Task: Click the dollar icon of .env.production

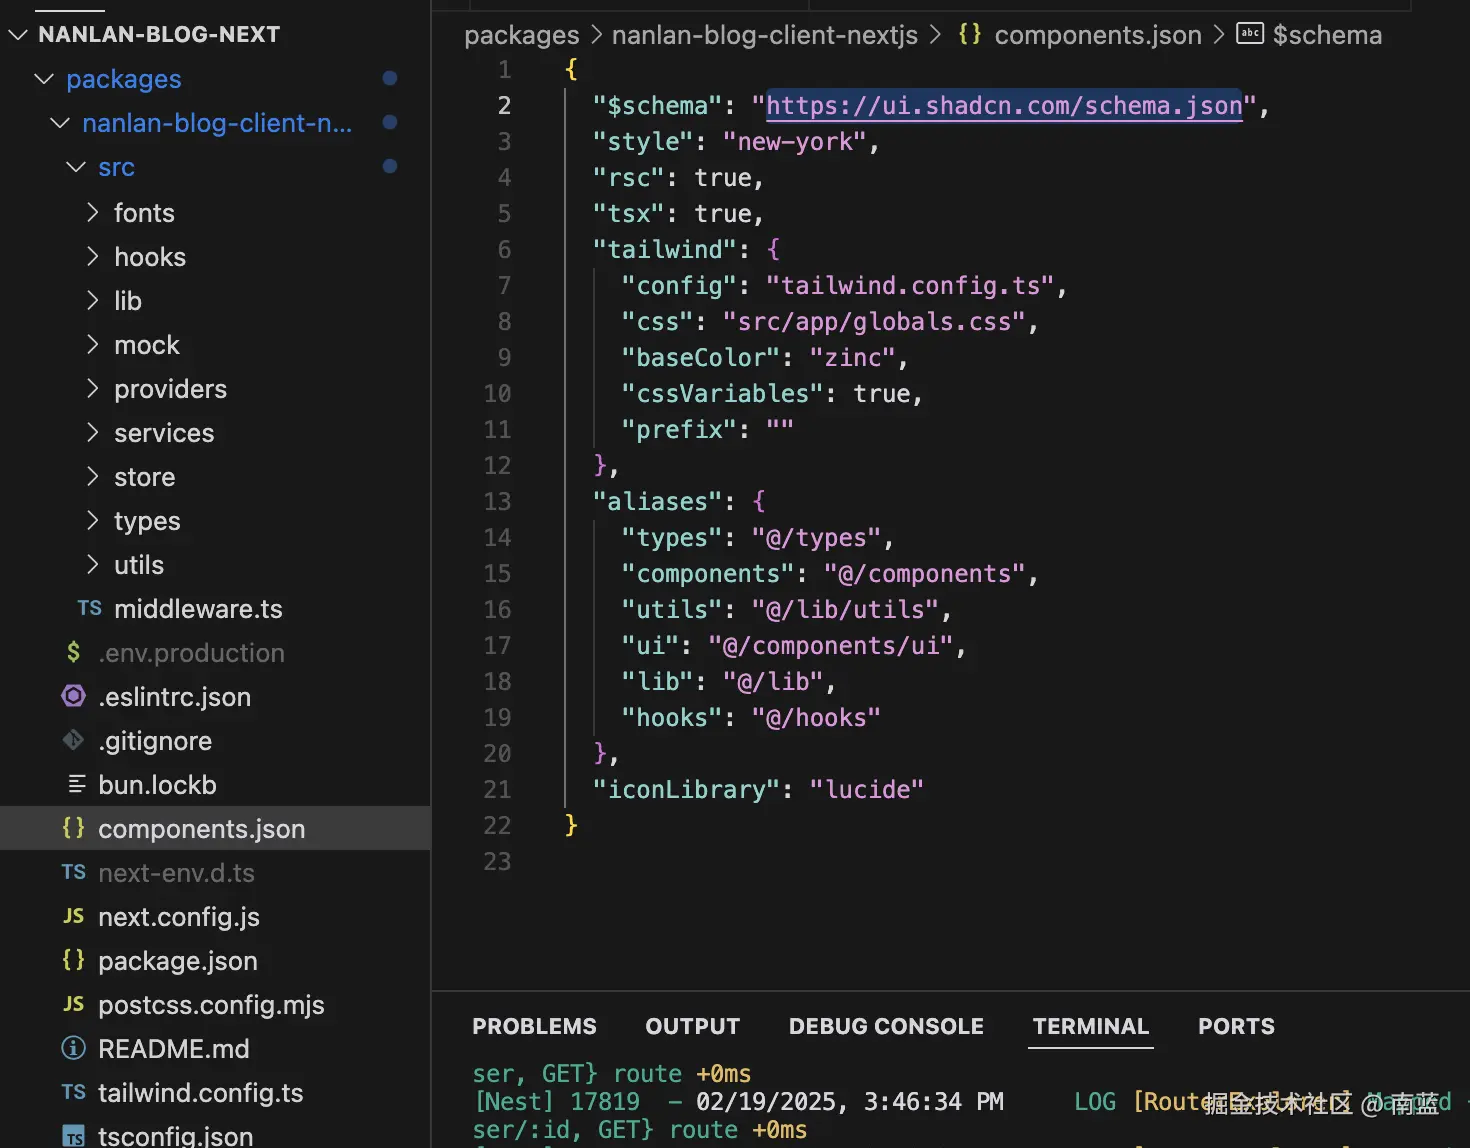Action: [x=74, y=652]
